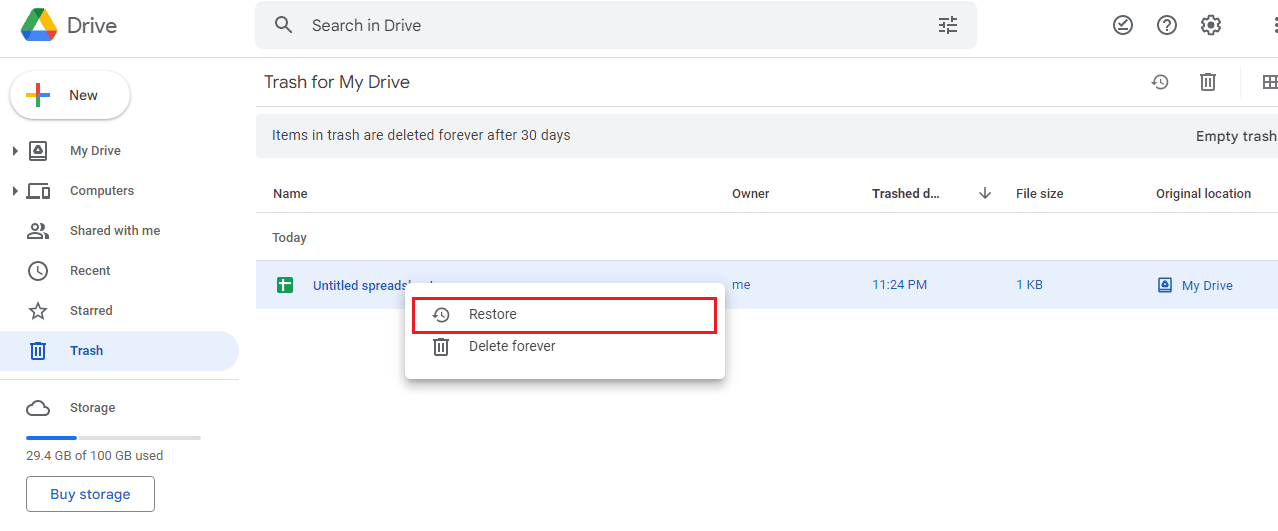Click the owner 'me' cell

pos(741,285)
